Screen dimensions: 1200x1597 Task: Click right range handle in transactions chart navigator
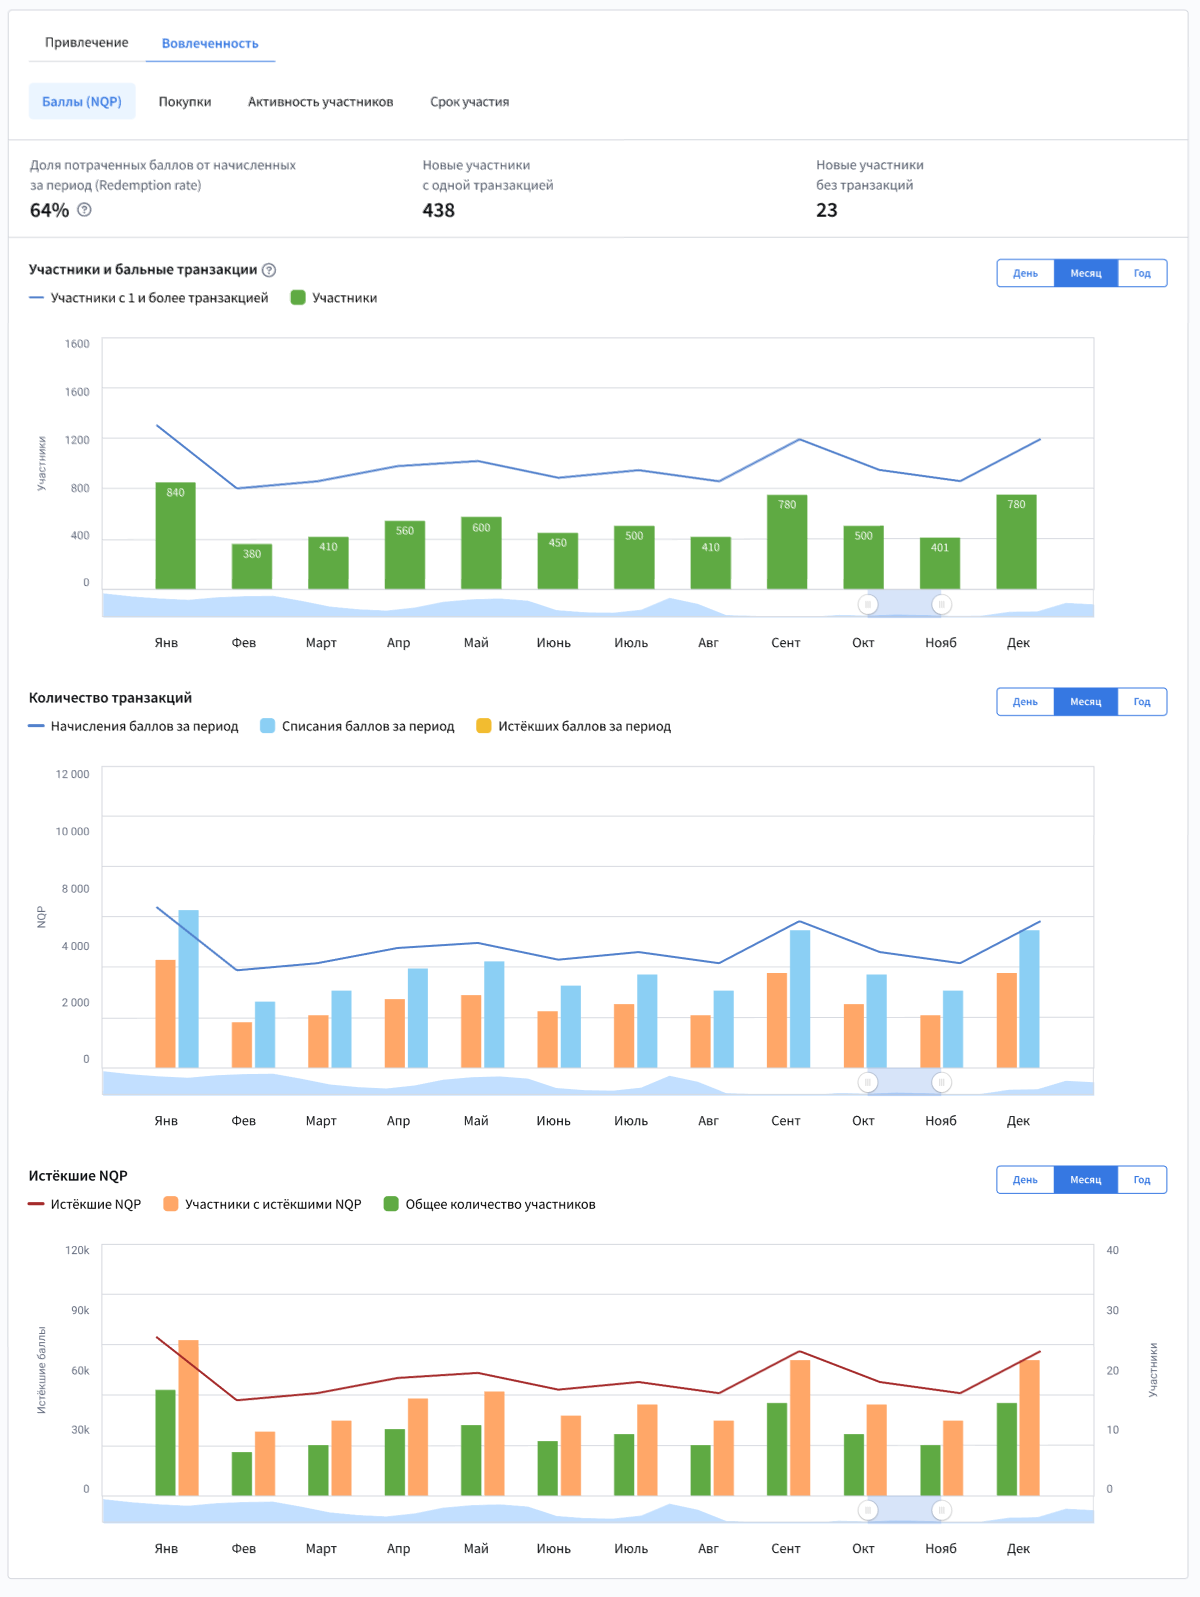(941, 1082)
